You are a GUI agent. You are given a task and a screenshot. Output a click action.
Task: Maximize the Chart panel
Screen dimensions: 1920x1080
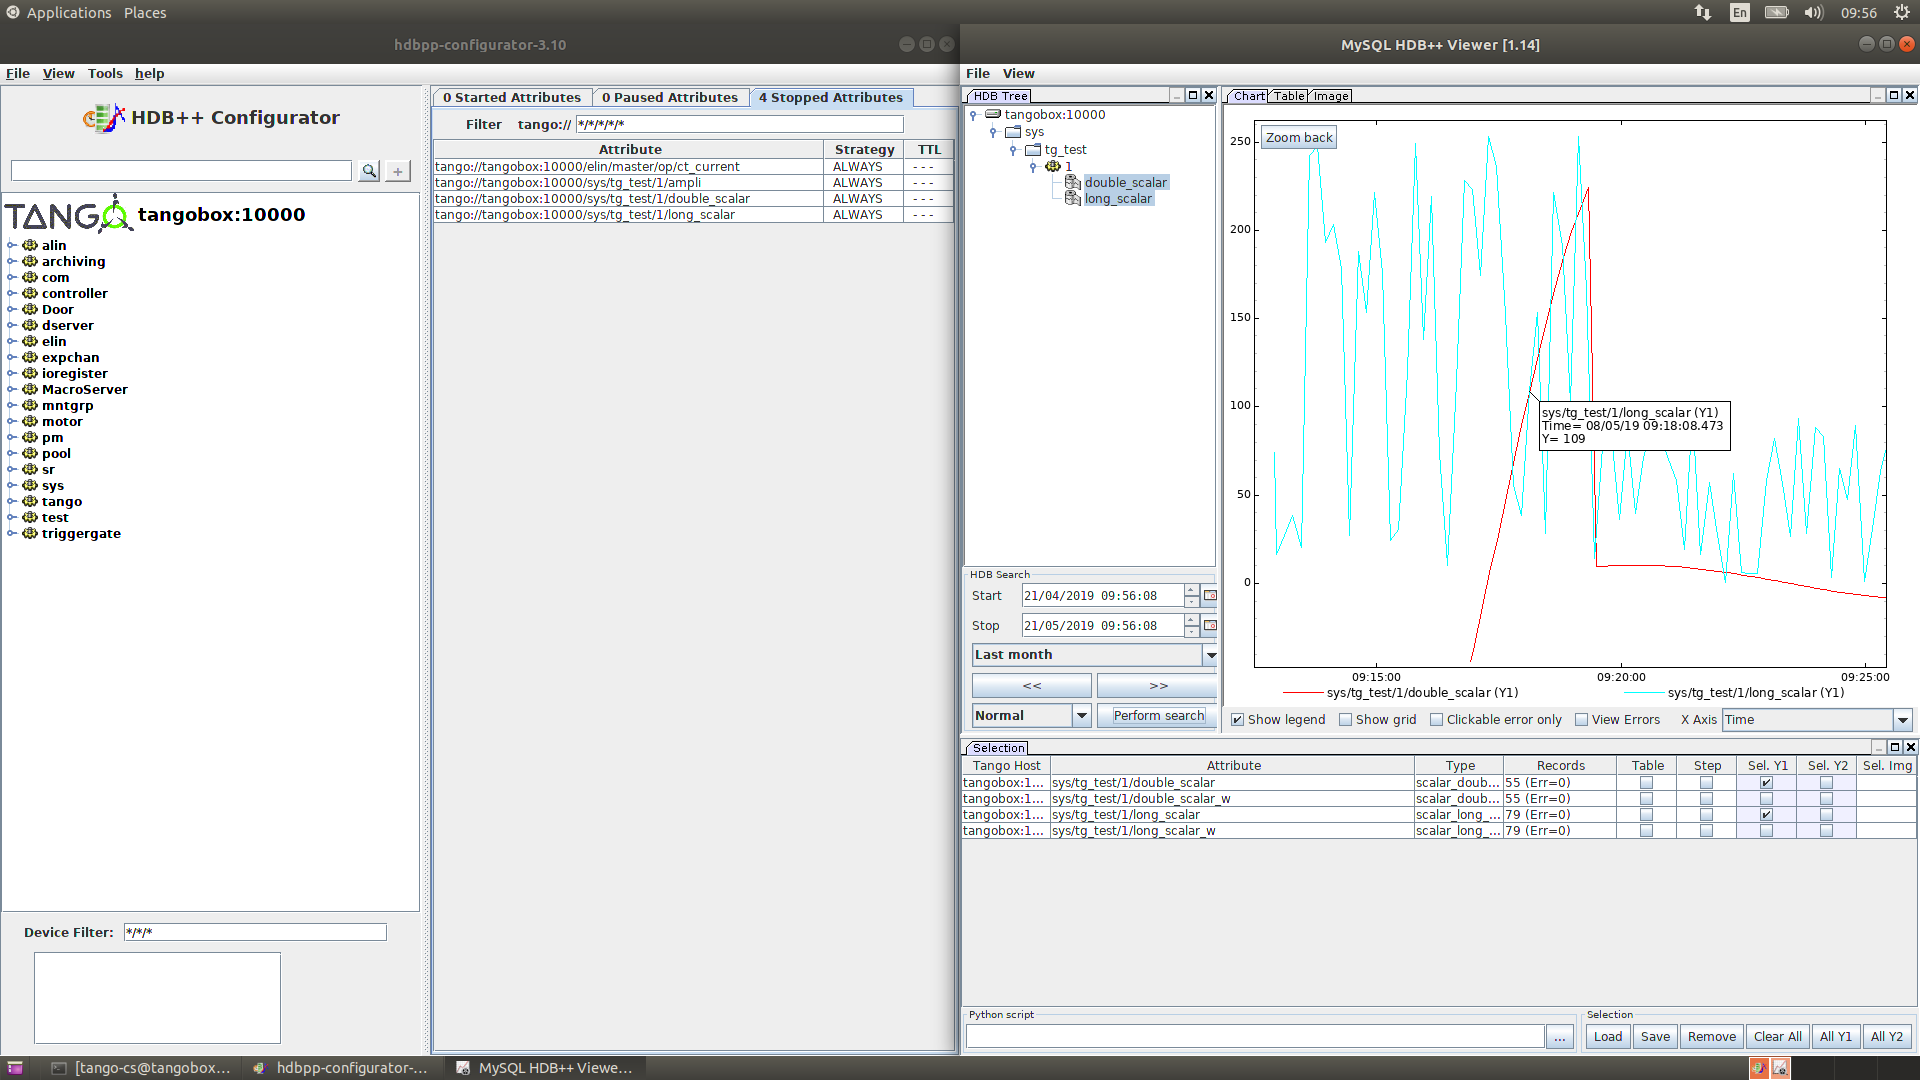[x=1893, y=95]
